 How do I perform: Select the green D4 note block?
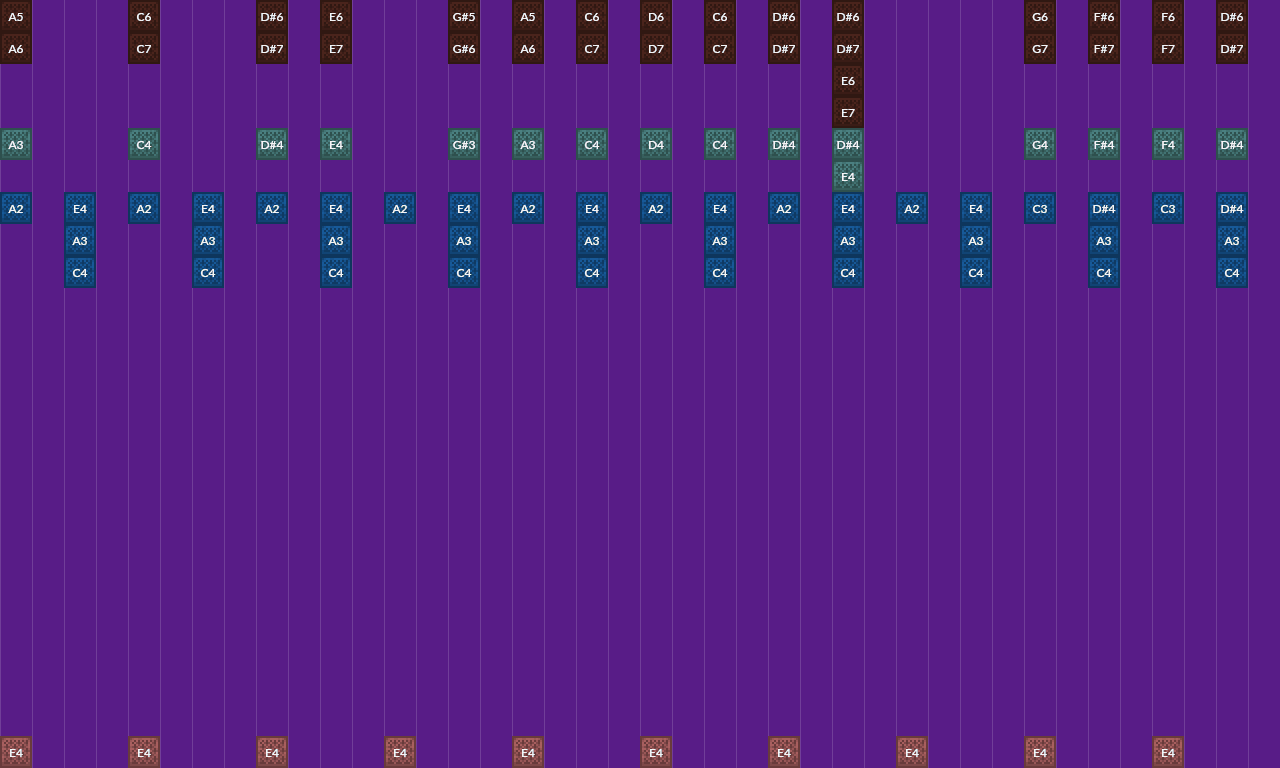(x=656, y=144)
